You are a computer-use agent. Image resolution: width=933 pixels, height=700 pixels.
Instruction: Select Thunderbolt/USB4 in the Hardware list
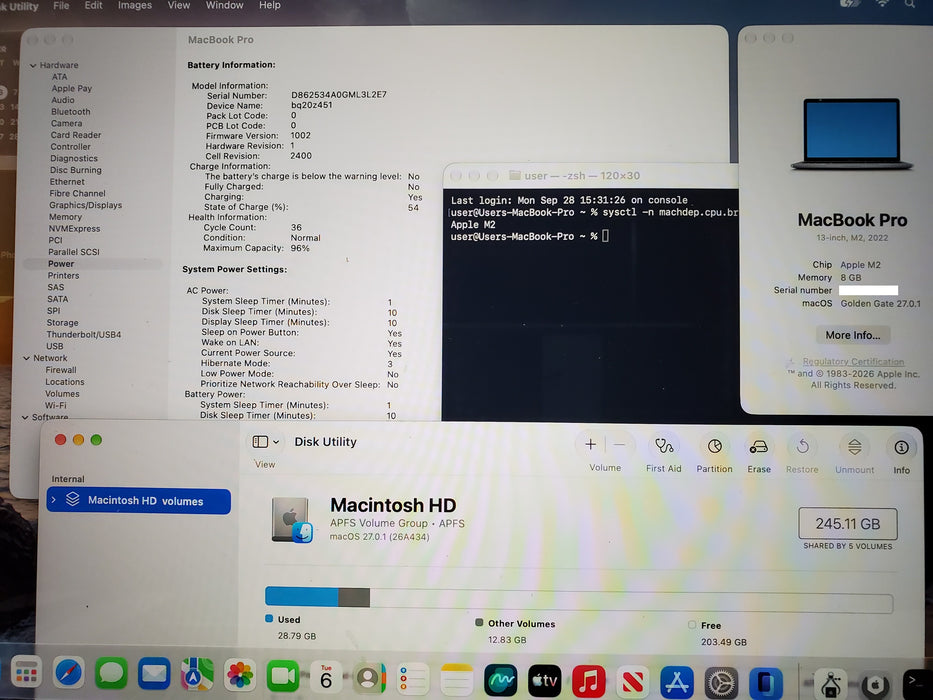click(x=84, y=335)
